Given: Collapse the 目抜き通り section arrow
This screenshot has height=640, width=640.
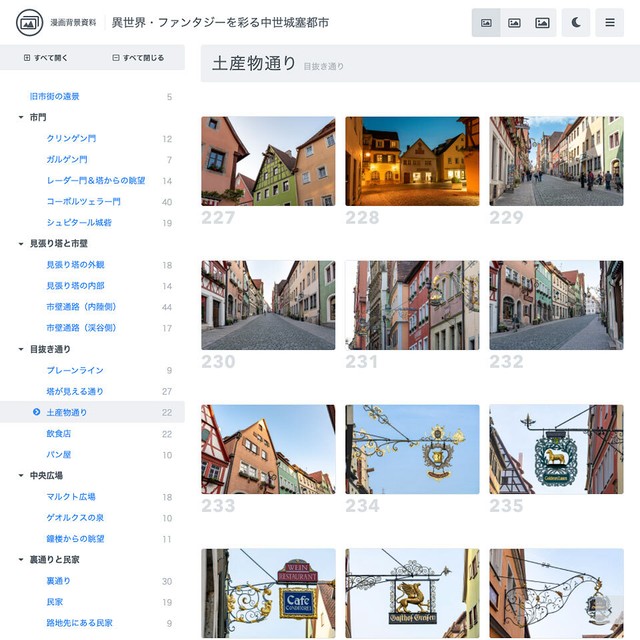Looking at the screenshot, I should tap(21, 349).
